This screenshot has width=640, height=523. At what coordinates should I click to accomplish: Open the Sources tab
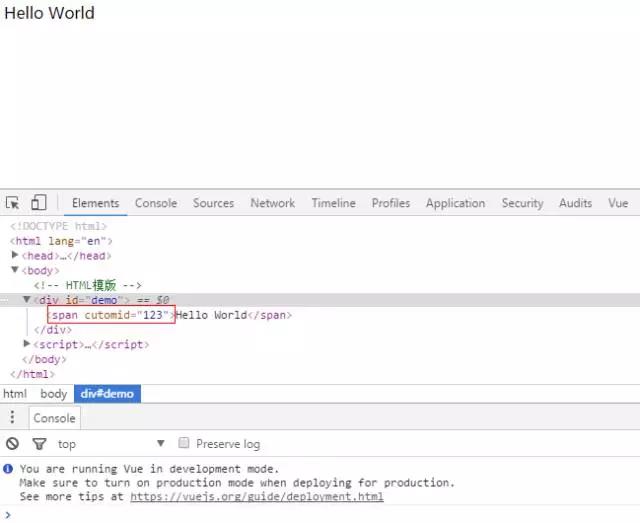coord(213,203)
